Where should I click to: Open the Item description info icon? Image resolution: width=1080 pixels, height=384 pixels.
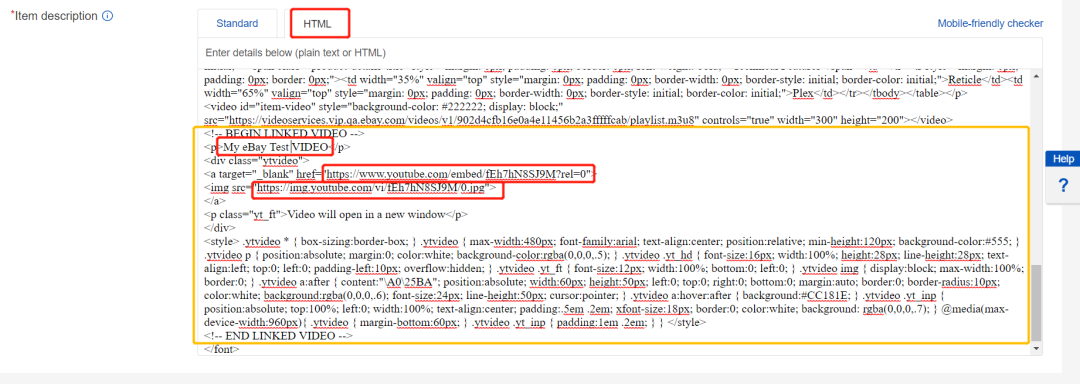107,16
